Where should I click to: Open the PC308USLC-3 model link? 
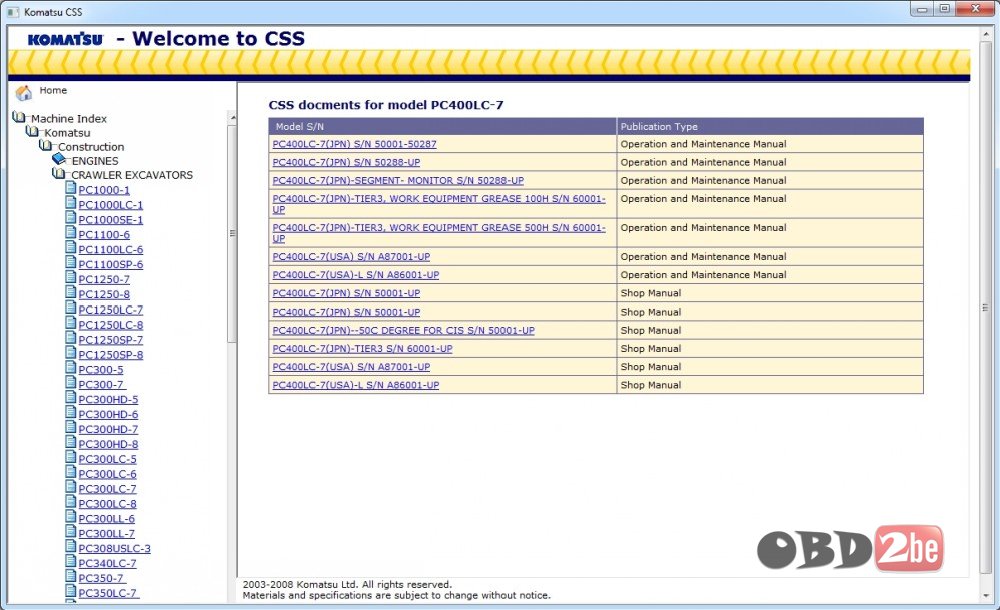pyautogui.click(x=114, y=549)
